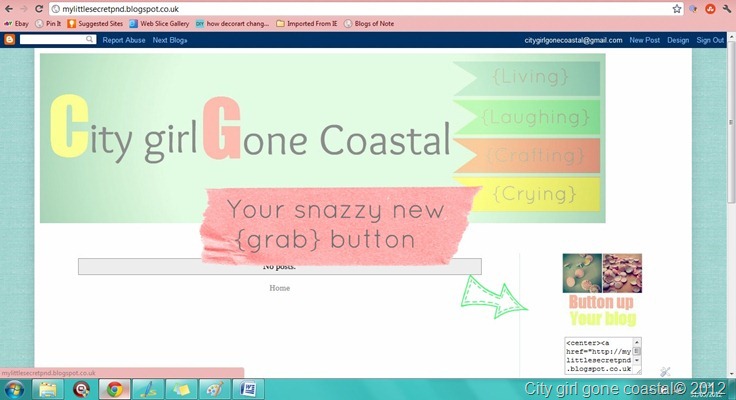The width and height of the screenshot is (736, 400).
Task: Open the Windows Start menu
Action: pyautogui.click(x=13, y=389)
